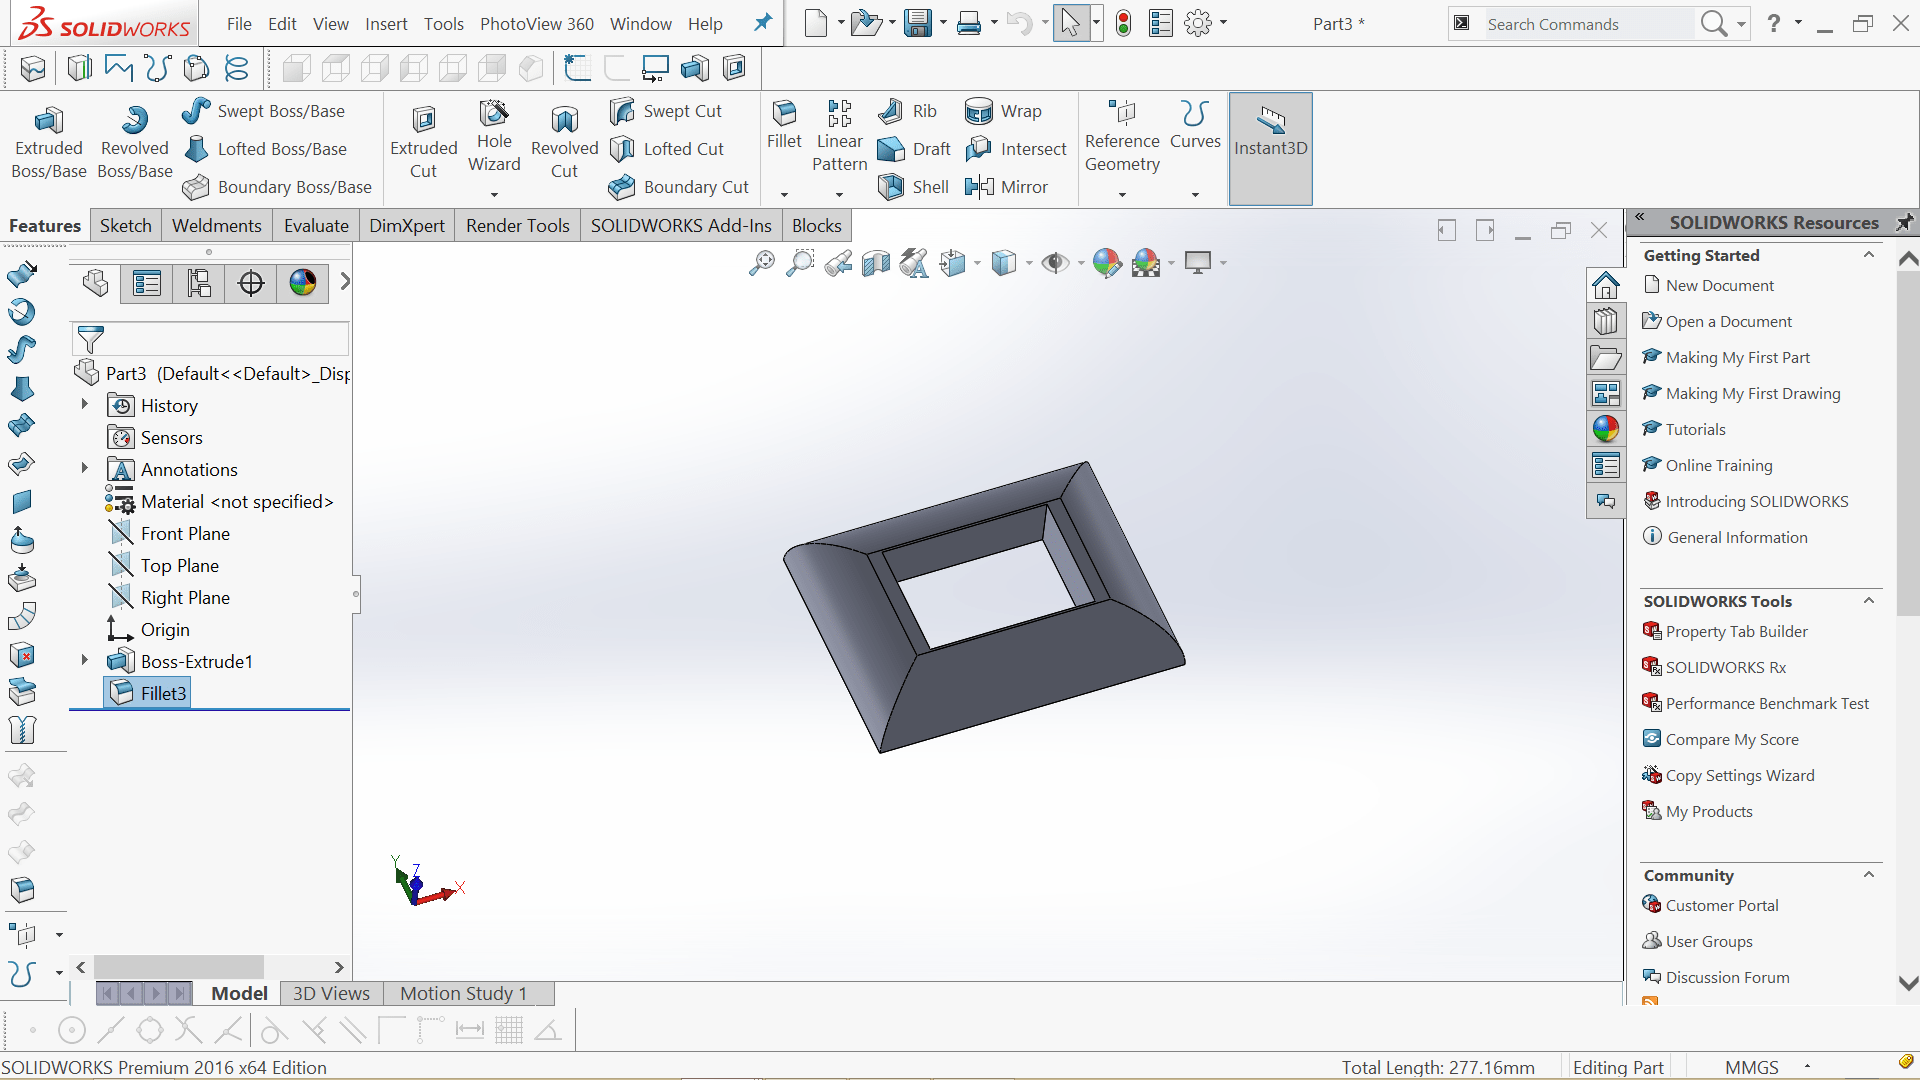The height and width of the screenshot is (1080, 1920).
Task: Open the Customer Portal link
Action: click(x=1721, y=905)
